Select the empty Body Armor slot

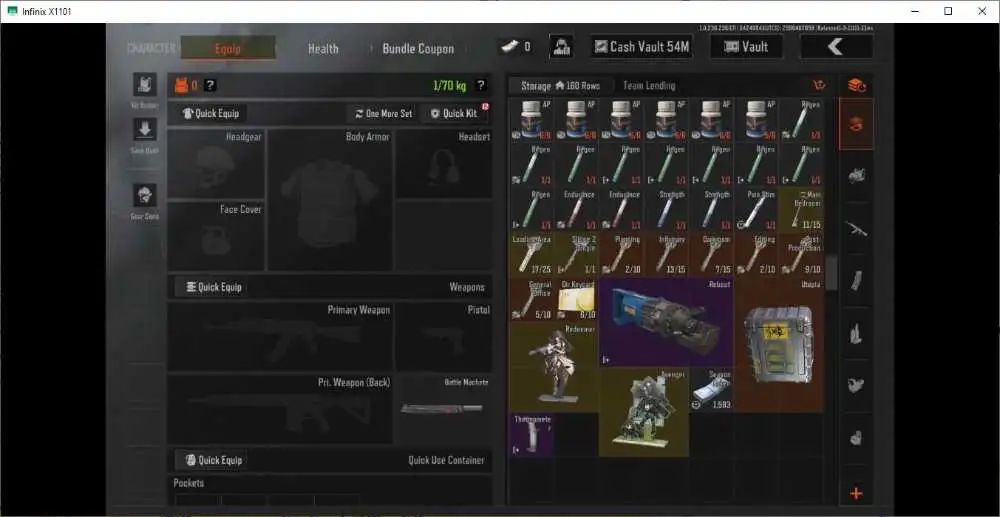pyautogui.click(x=330, y=200)
